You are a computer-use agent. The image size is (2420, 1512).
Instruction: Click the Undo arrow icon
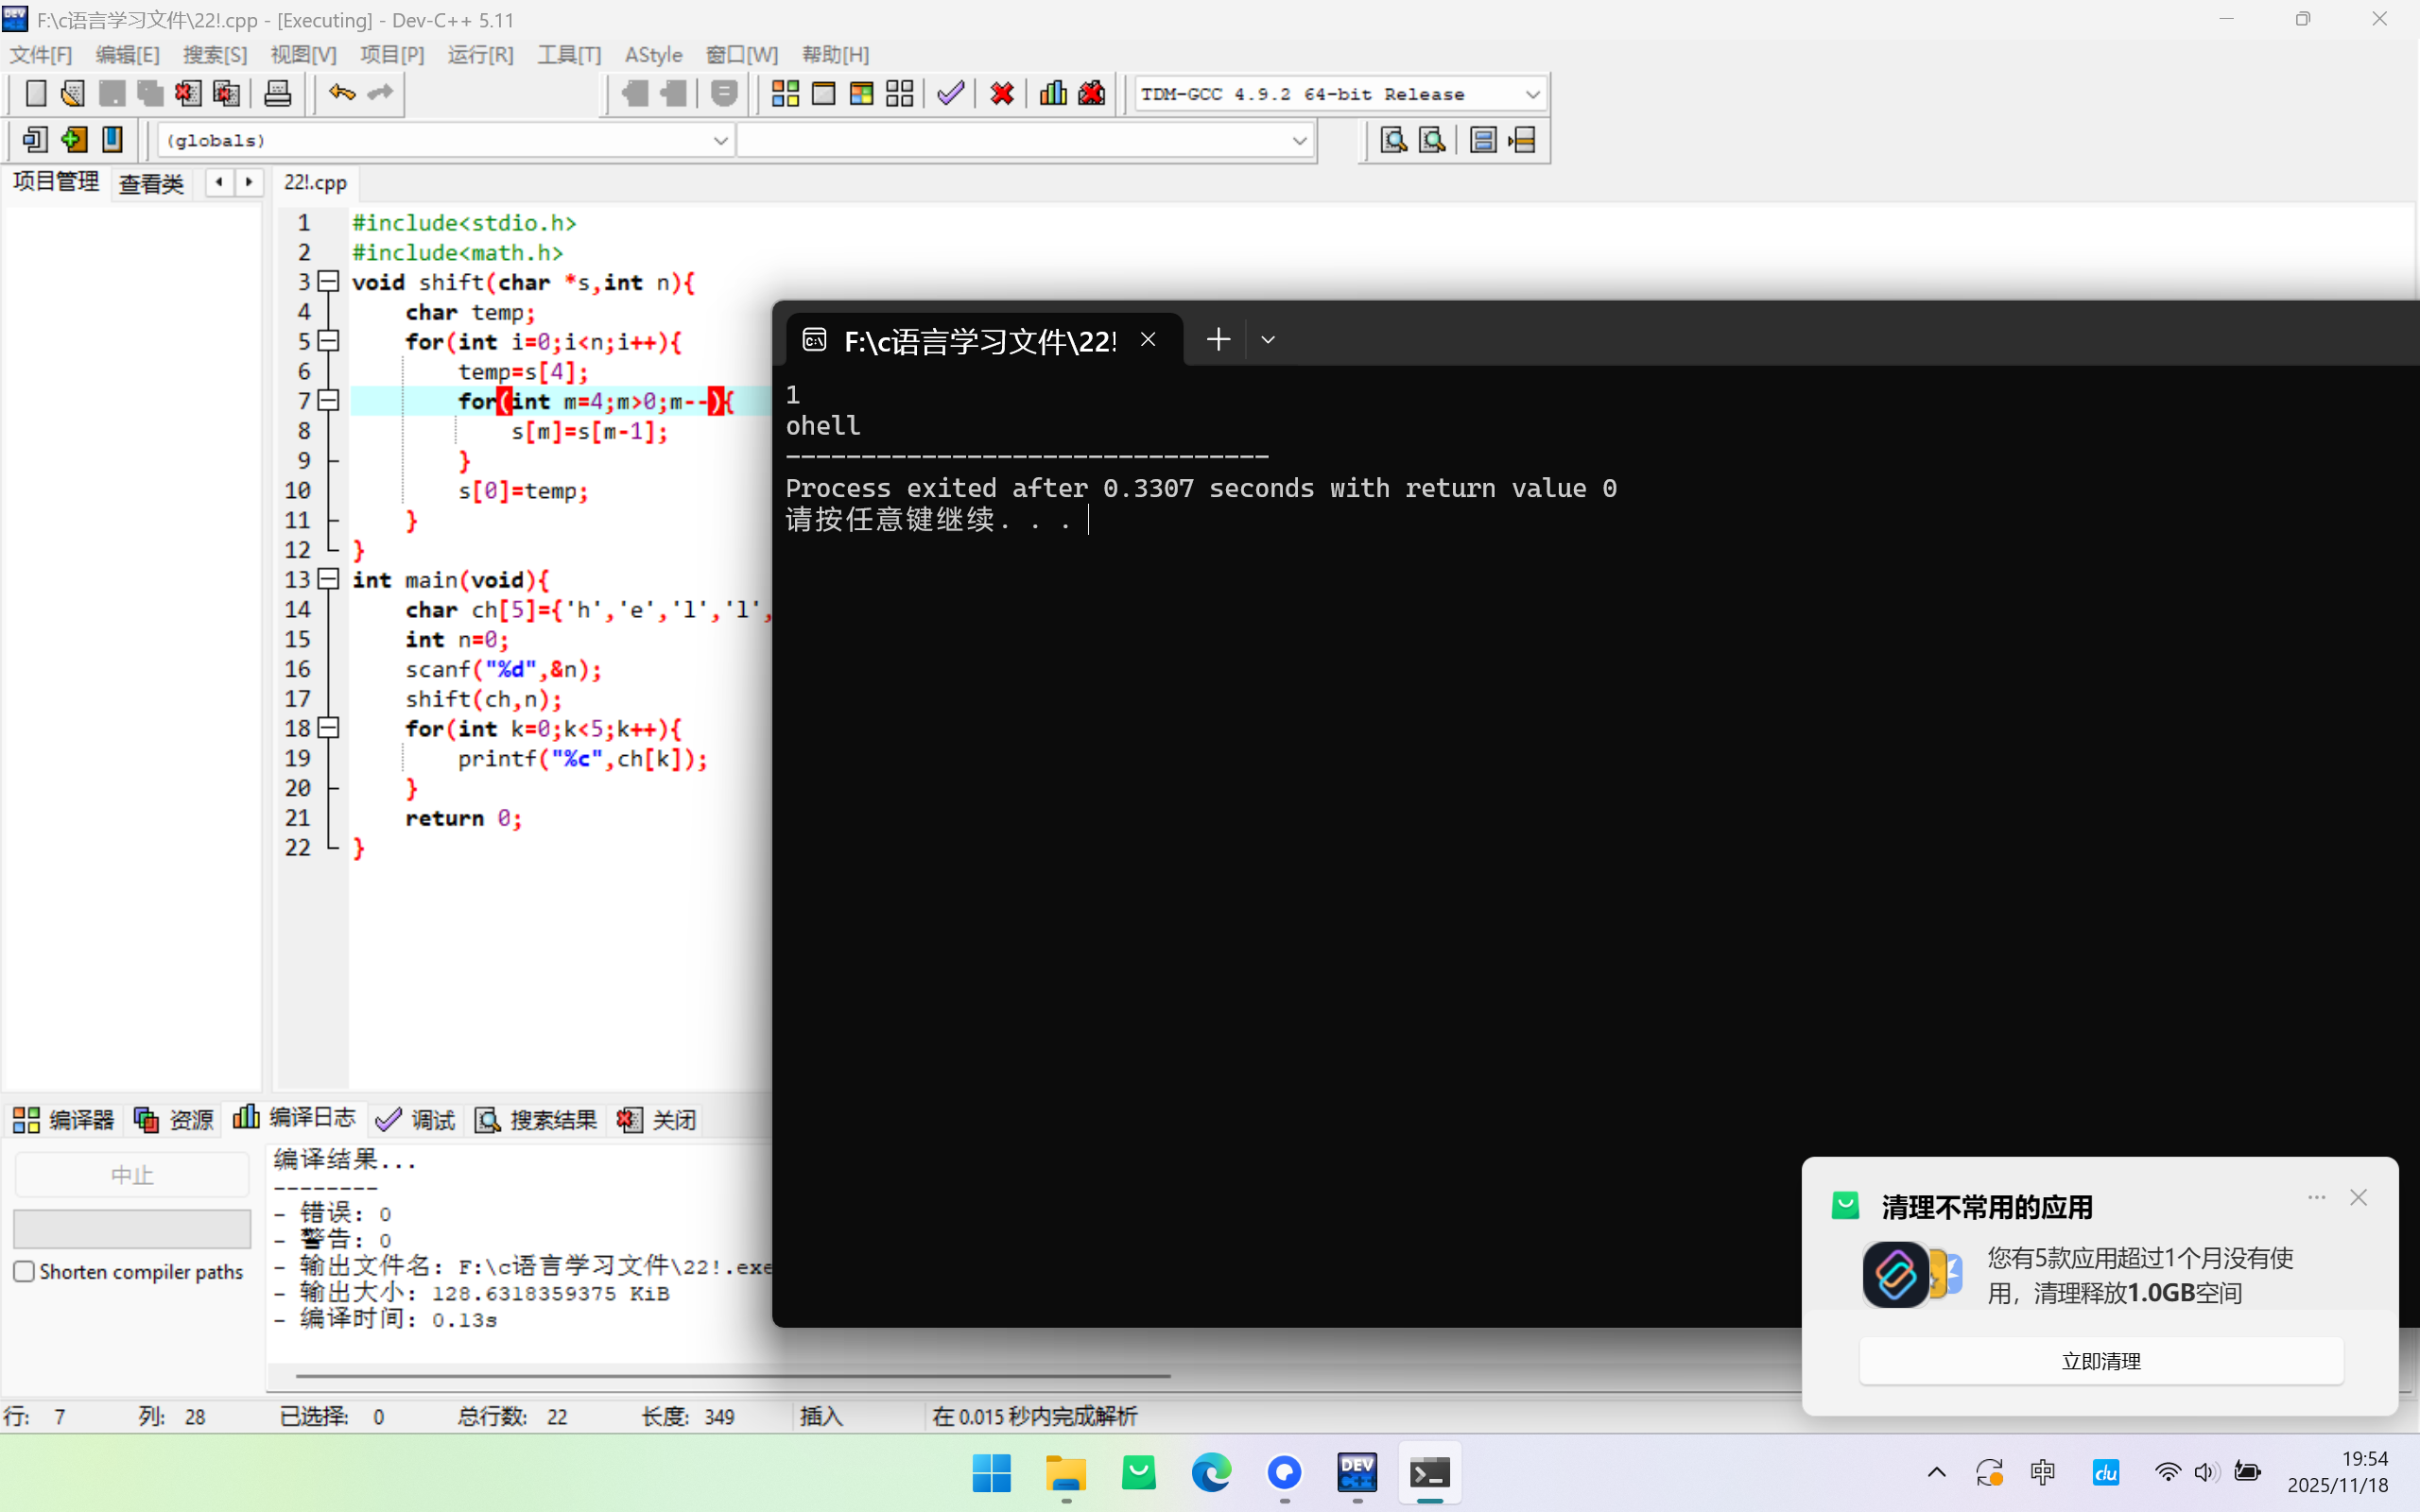click(342, 94)
